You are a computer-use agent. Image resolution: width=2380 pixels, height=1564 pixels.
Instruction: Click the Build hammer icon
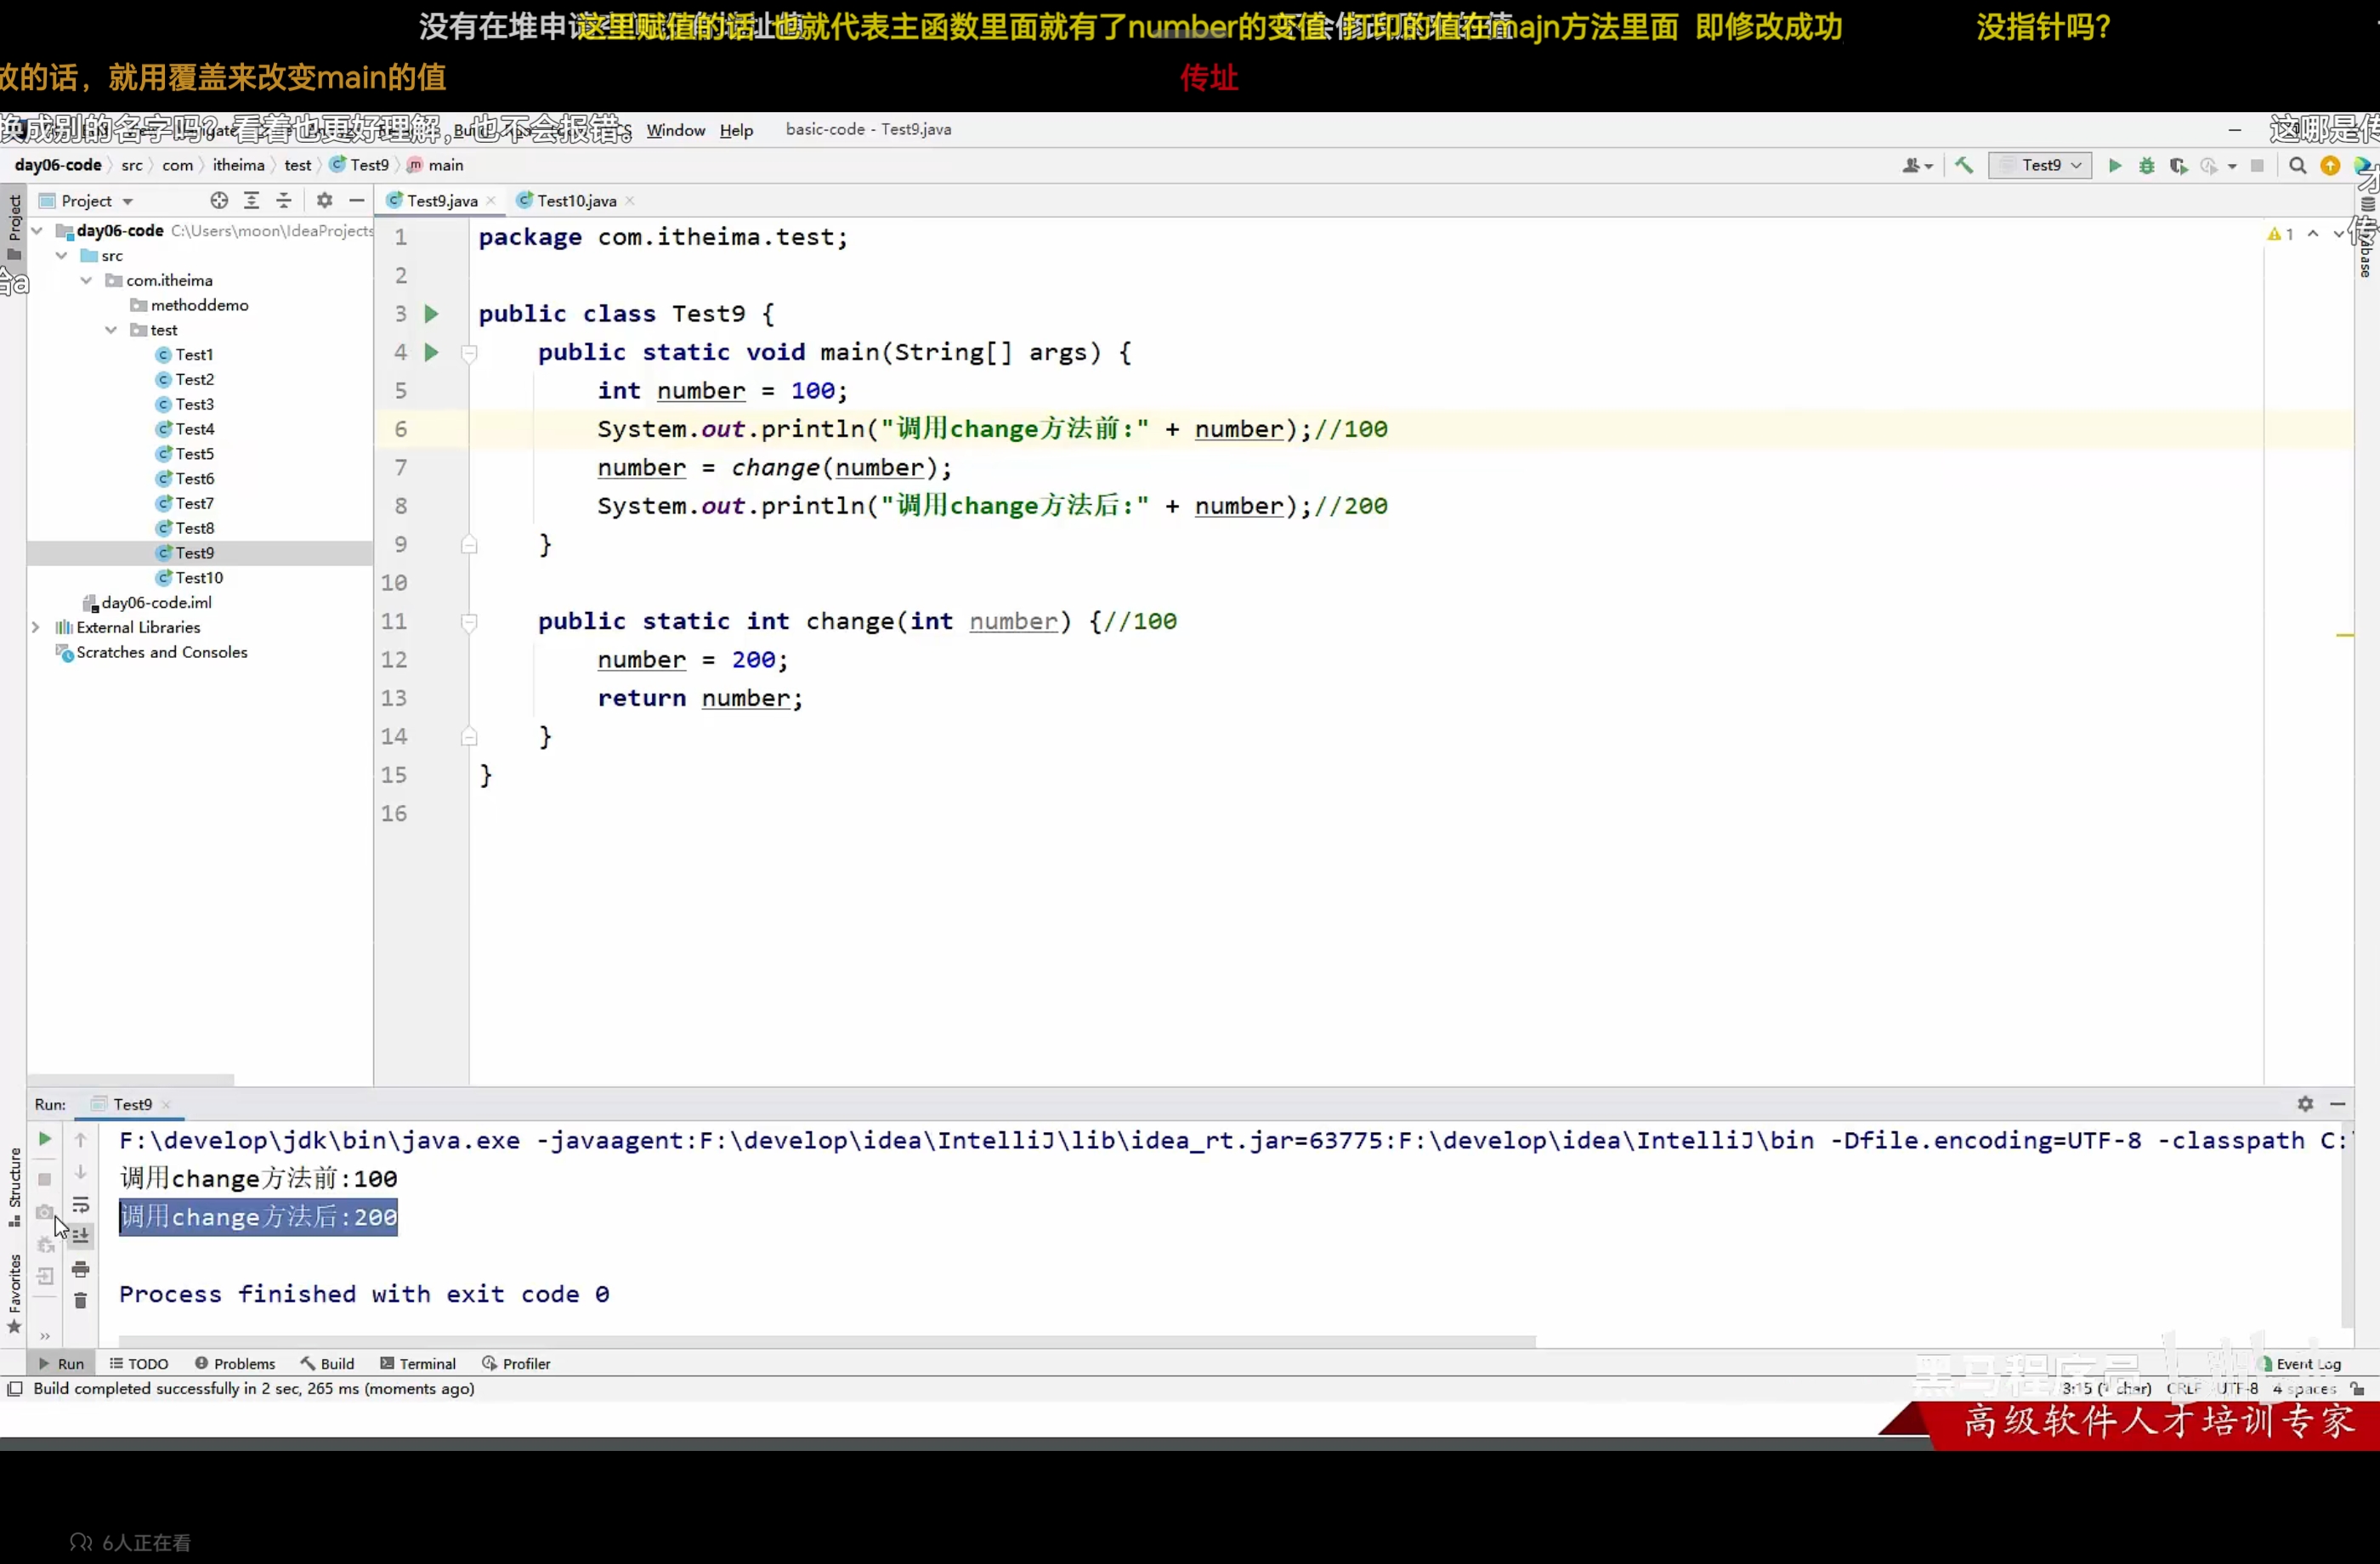pos(1964,165)
